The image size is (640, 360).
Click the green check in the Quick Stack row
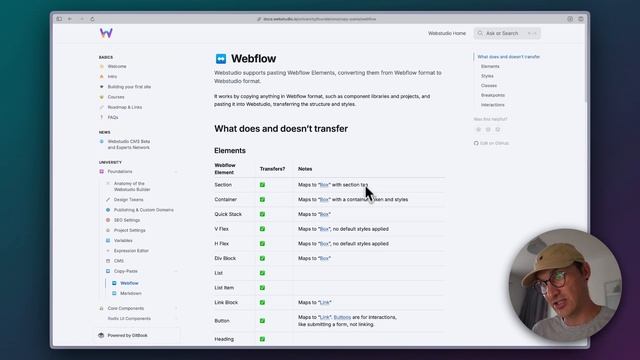(x=262, y=214)
